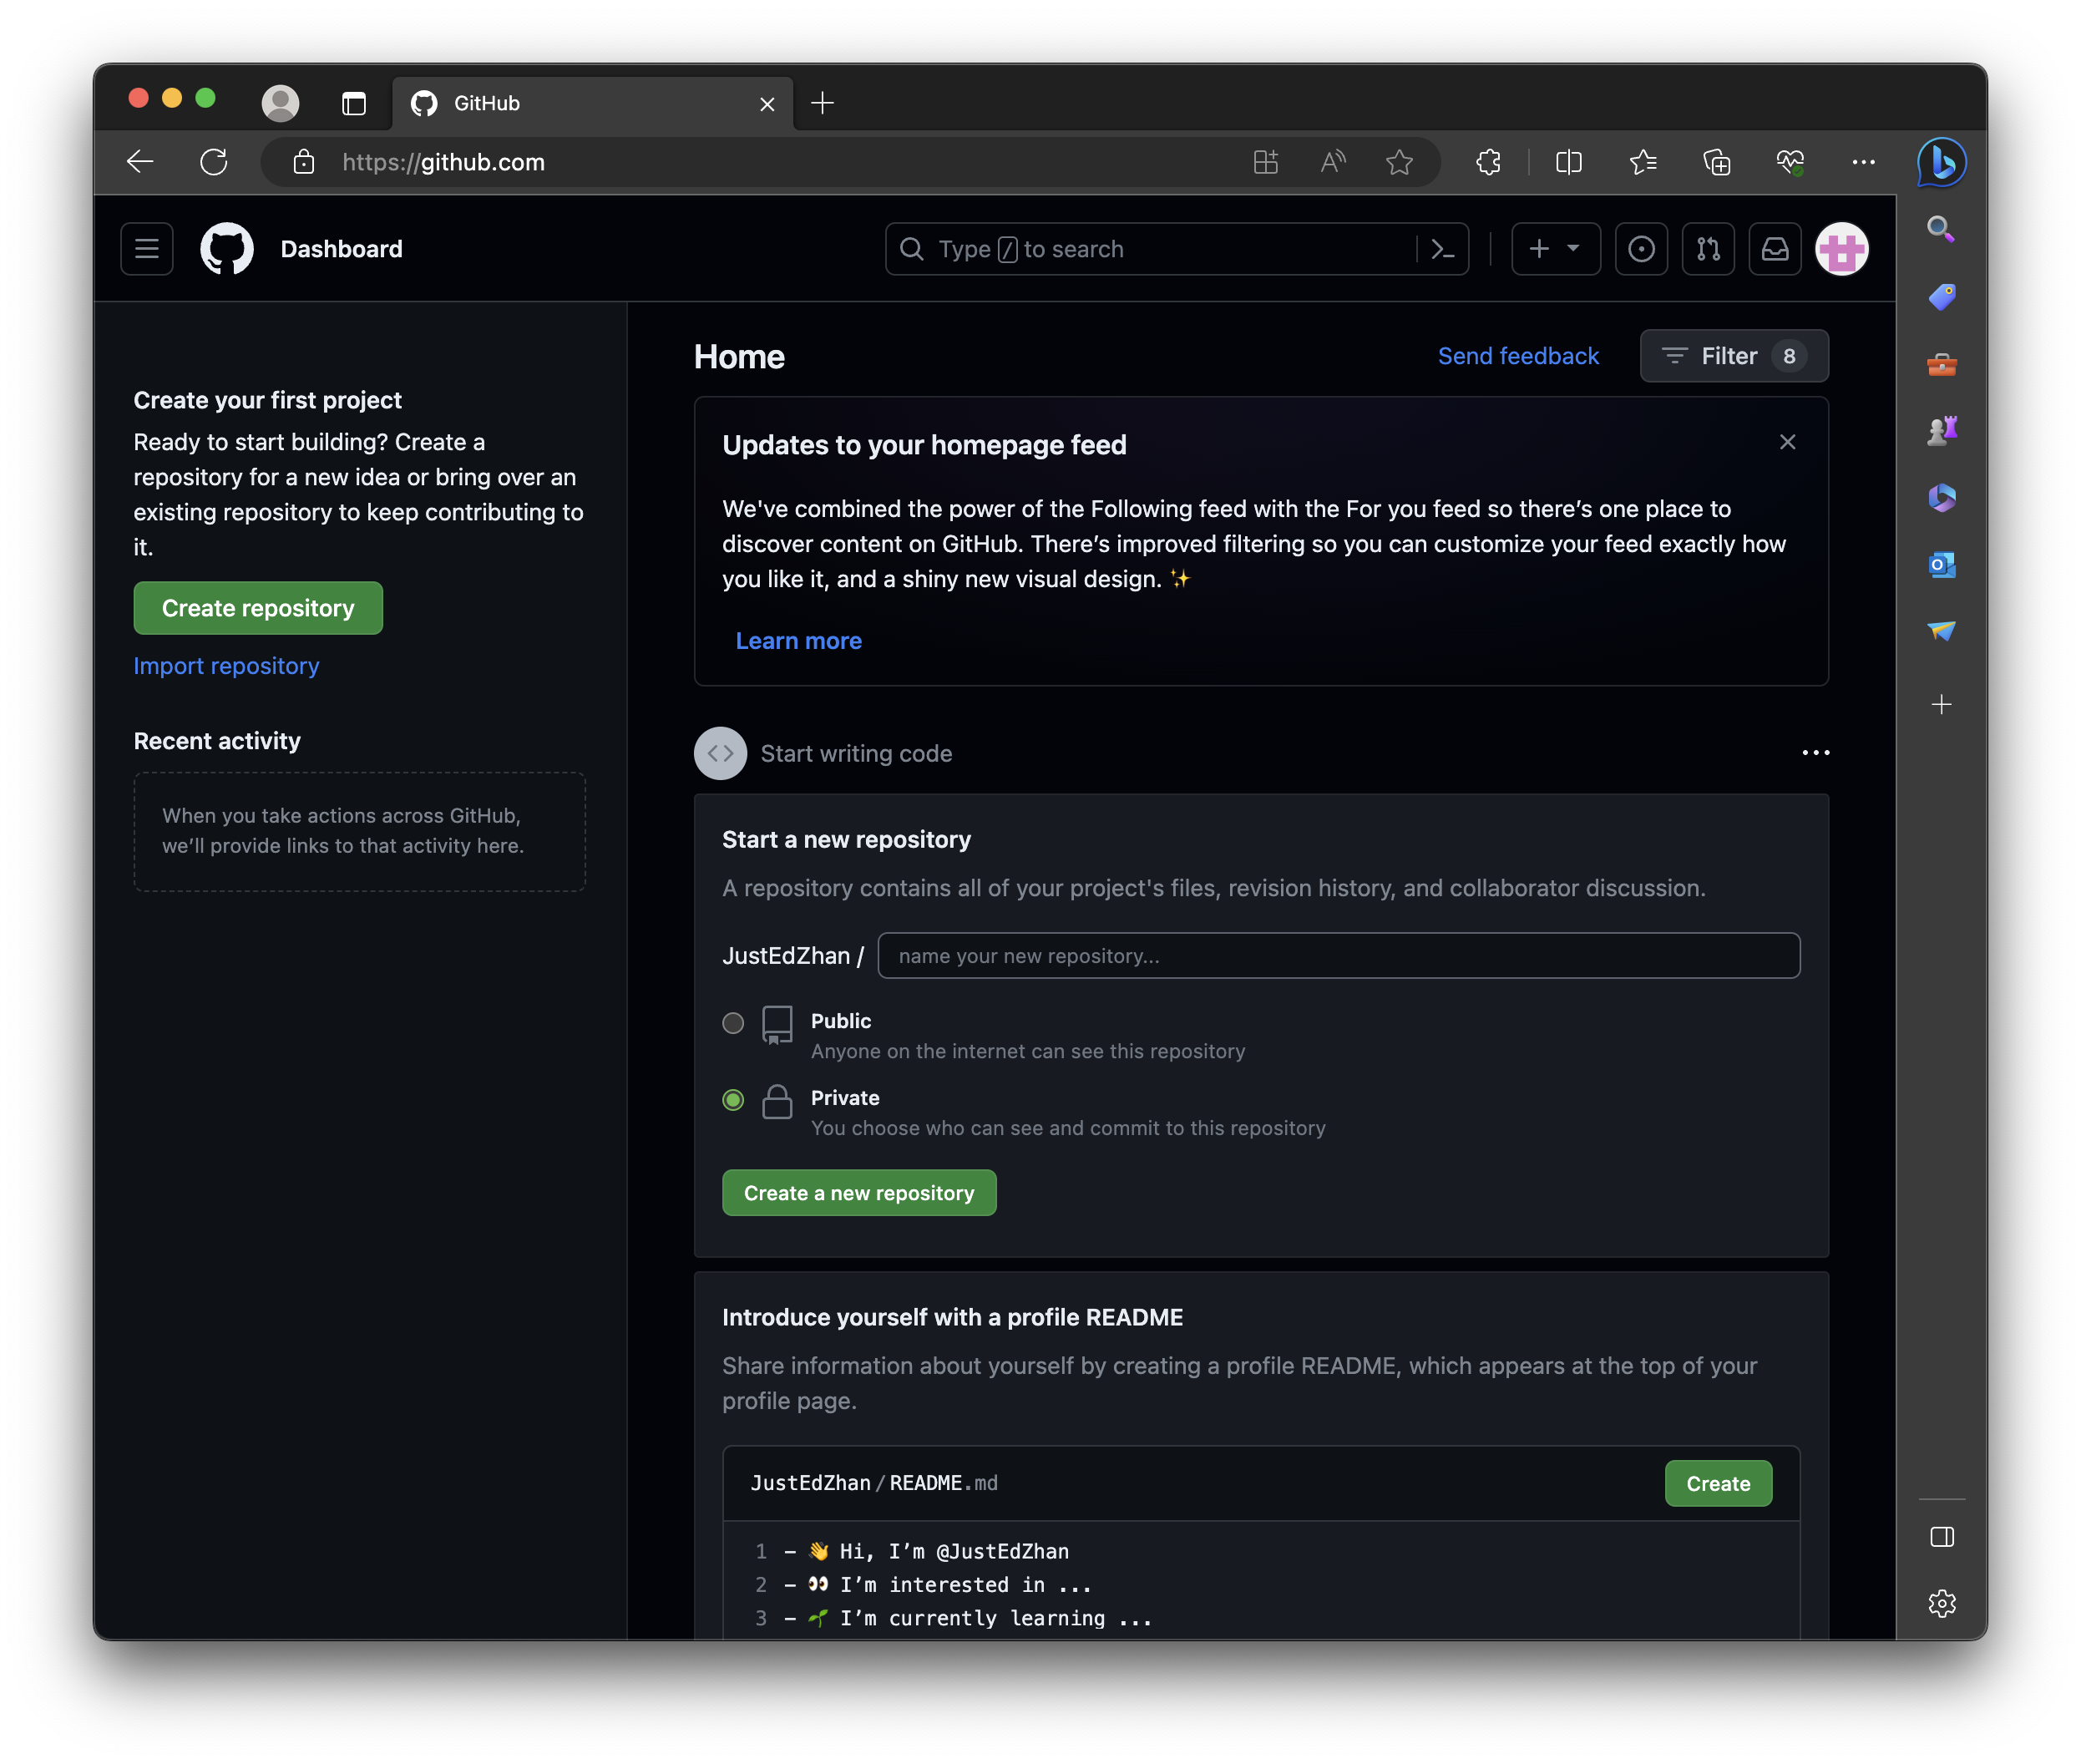The height and width of the screenshot is (1764, 2081).
Task: Click the GitHub Octocat logo
Action: click(x=227, y=249)
